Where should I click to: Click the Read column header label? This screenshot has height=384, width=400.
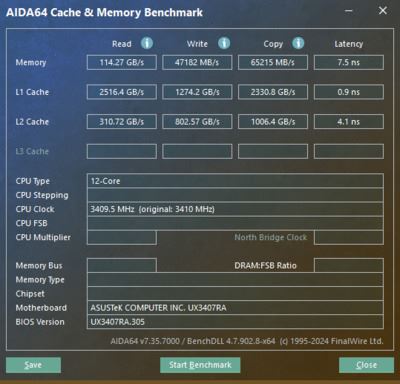122,44
